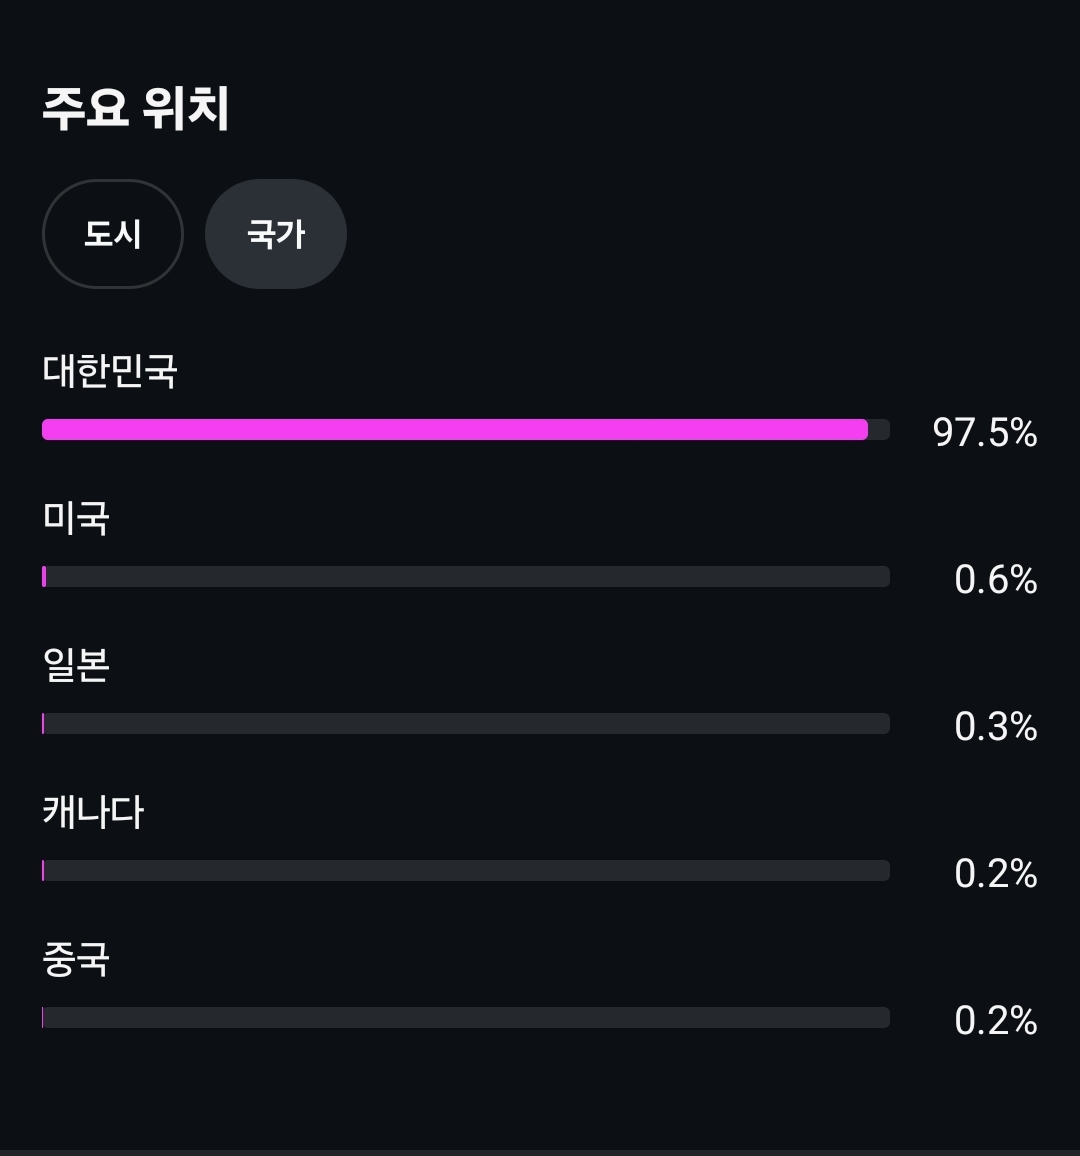Click the 일본 progress bar

(x=466, y=723)
